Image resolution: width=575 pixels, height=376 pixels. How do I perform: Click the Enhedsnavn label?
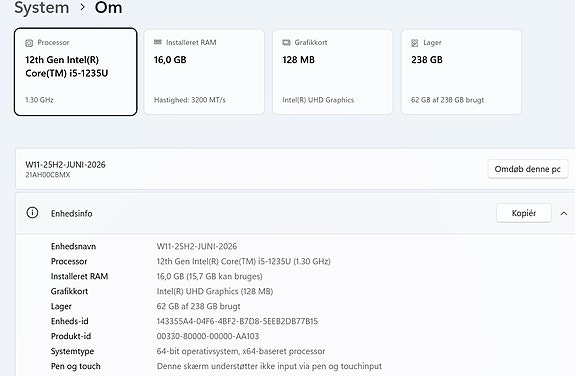coord(73,247)
